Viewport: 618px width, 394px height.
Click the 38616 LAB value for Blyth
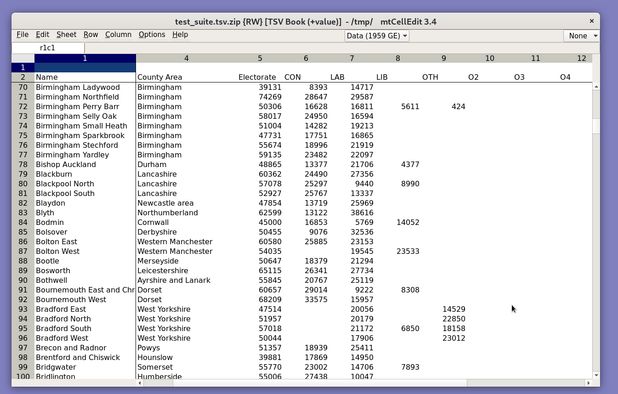(x=352, y=213)
